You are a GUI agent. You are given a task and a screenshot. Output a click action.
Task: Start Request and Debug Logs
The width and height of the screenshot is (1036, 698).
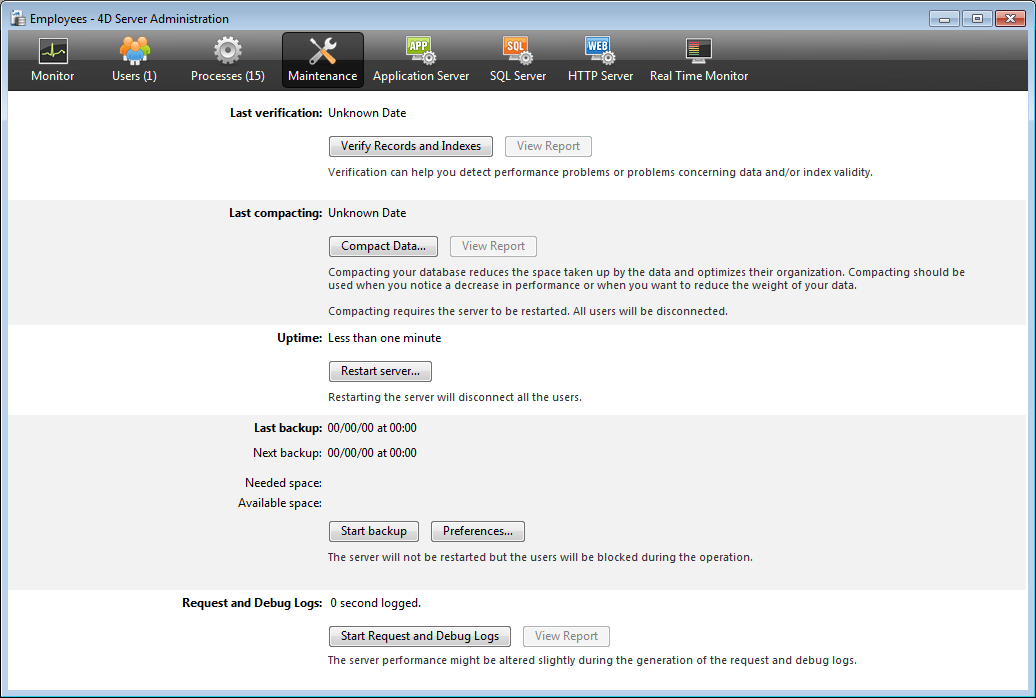click(x=420, y=636)
